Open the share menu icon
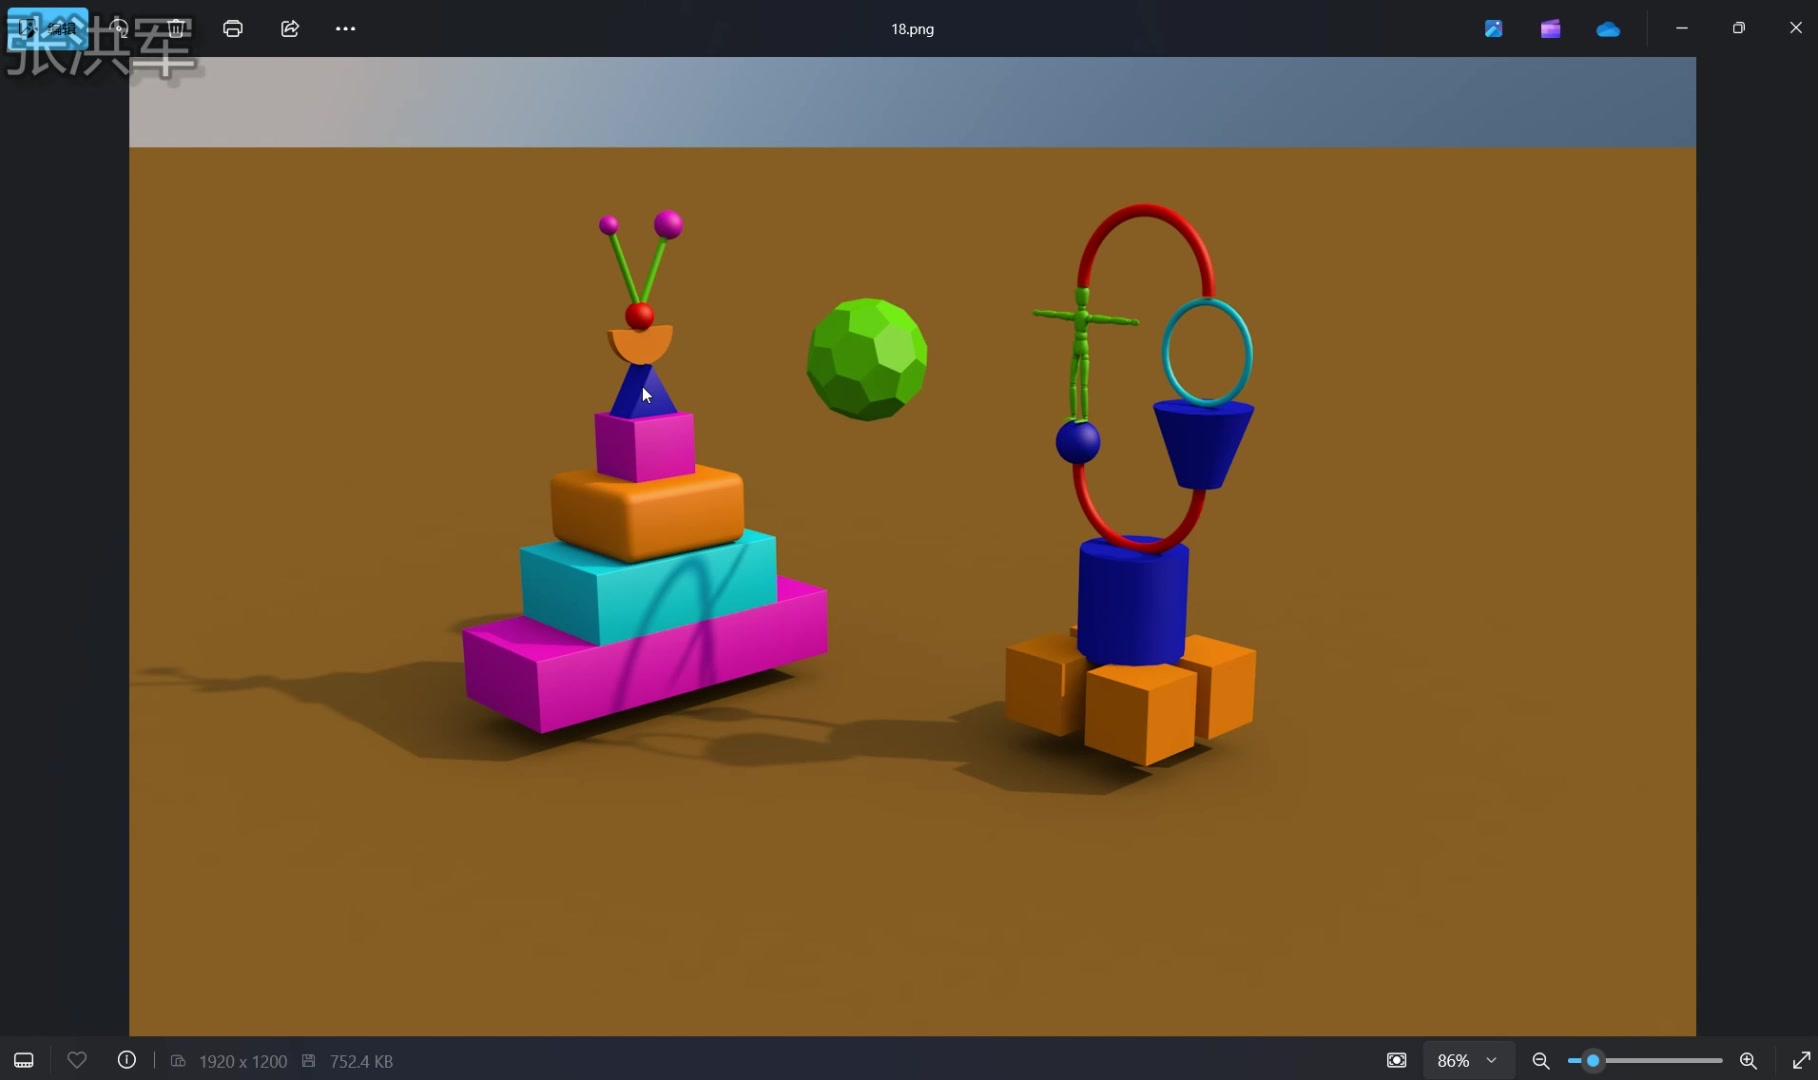Screen dimensions: 1818x1080 pyautogui.click(x=290, y=28)
